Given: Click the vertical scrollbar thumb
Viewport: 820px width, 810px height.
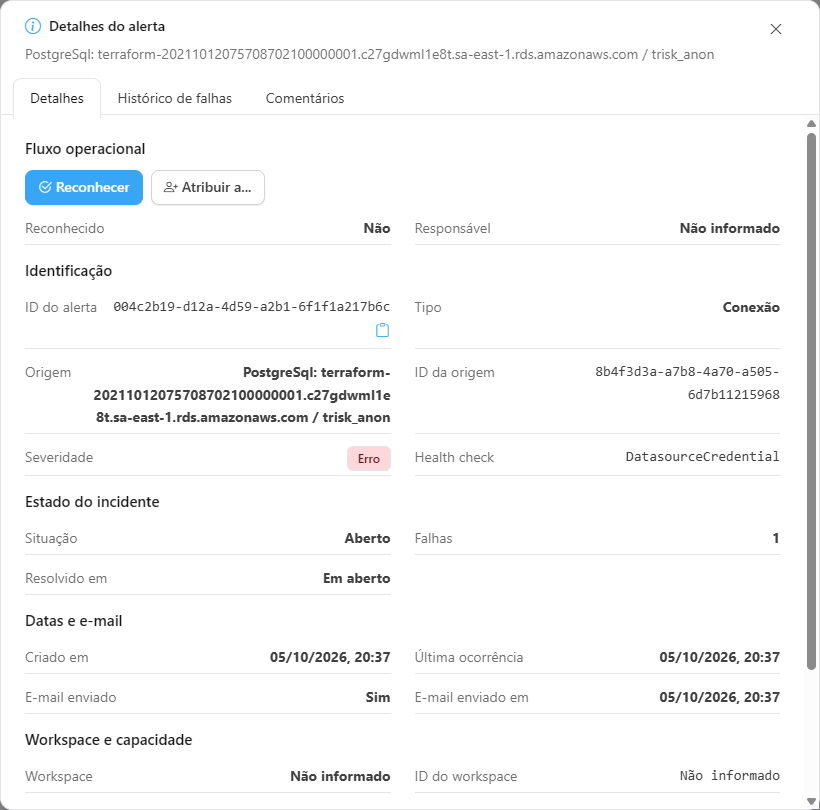Looking at the screenshot, I should 811,401.
